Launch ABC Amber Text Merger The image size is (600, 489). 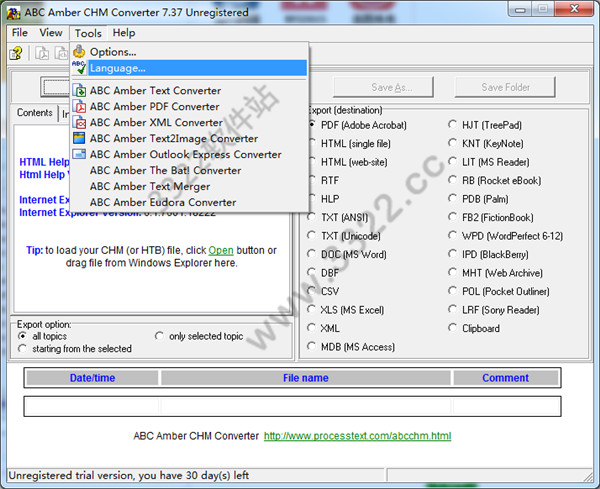(189, 187)
